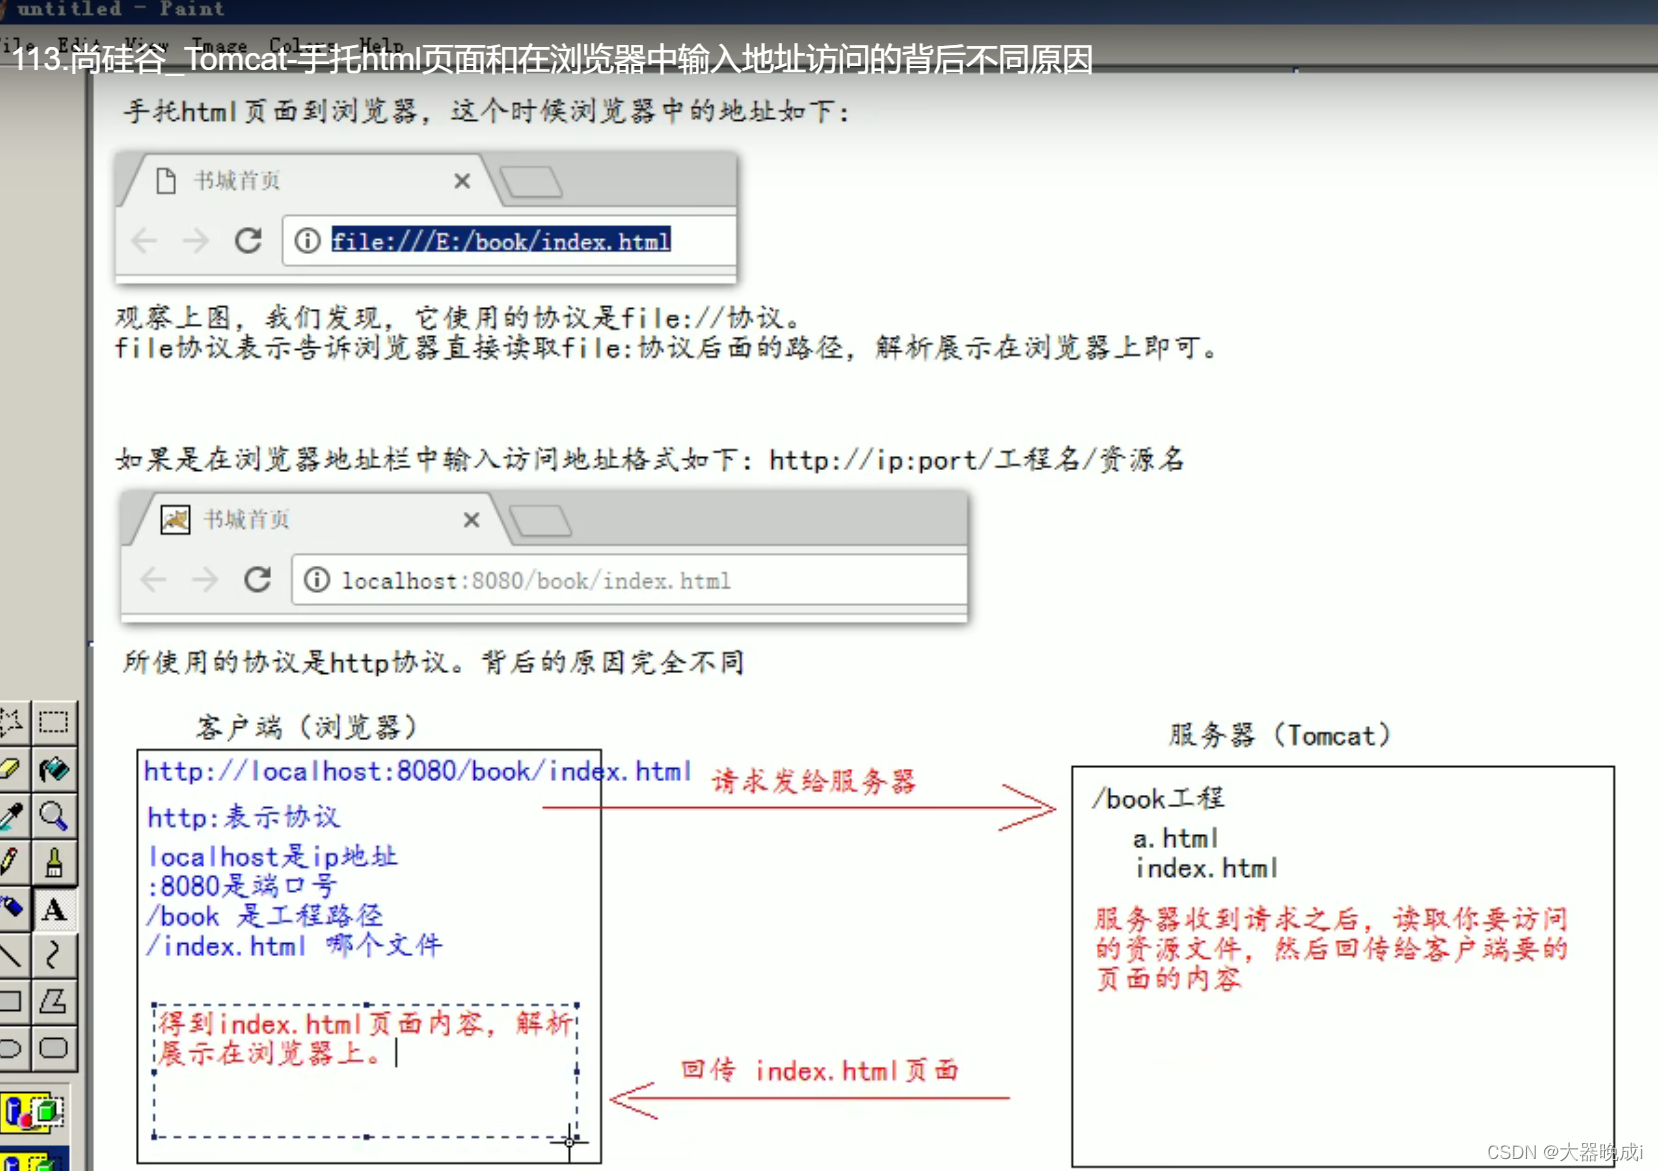Open the View menu

pyautogui.click(x=146, y=45)
